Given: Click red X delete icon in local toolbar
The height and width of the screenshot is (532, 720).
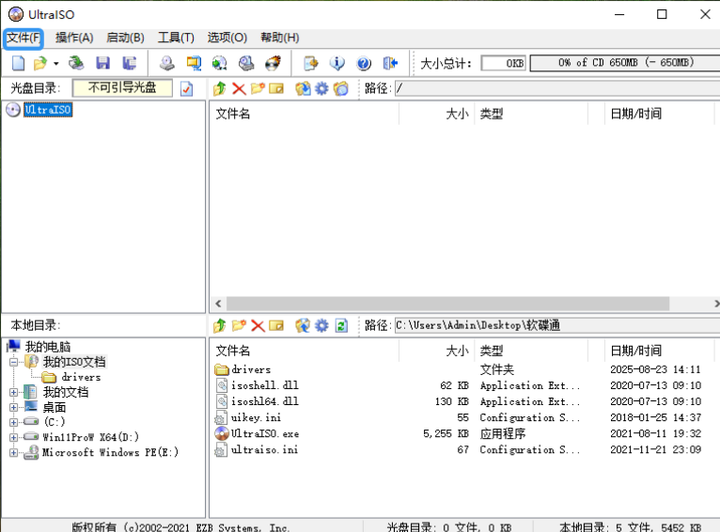Looking at the screenshot, I should (x=258, y=325).
